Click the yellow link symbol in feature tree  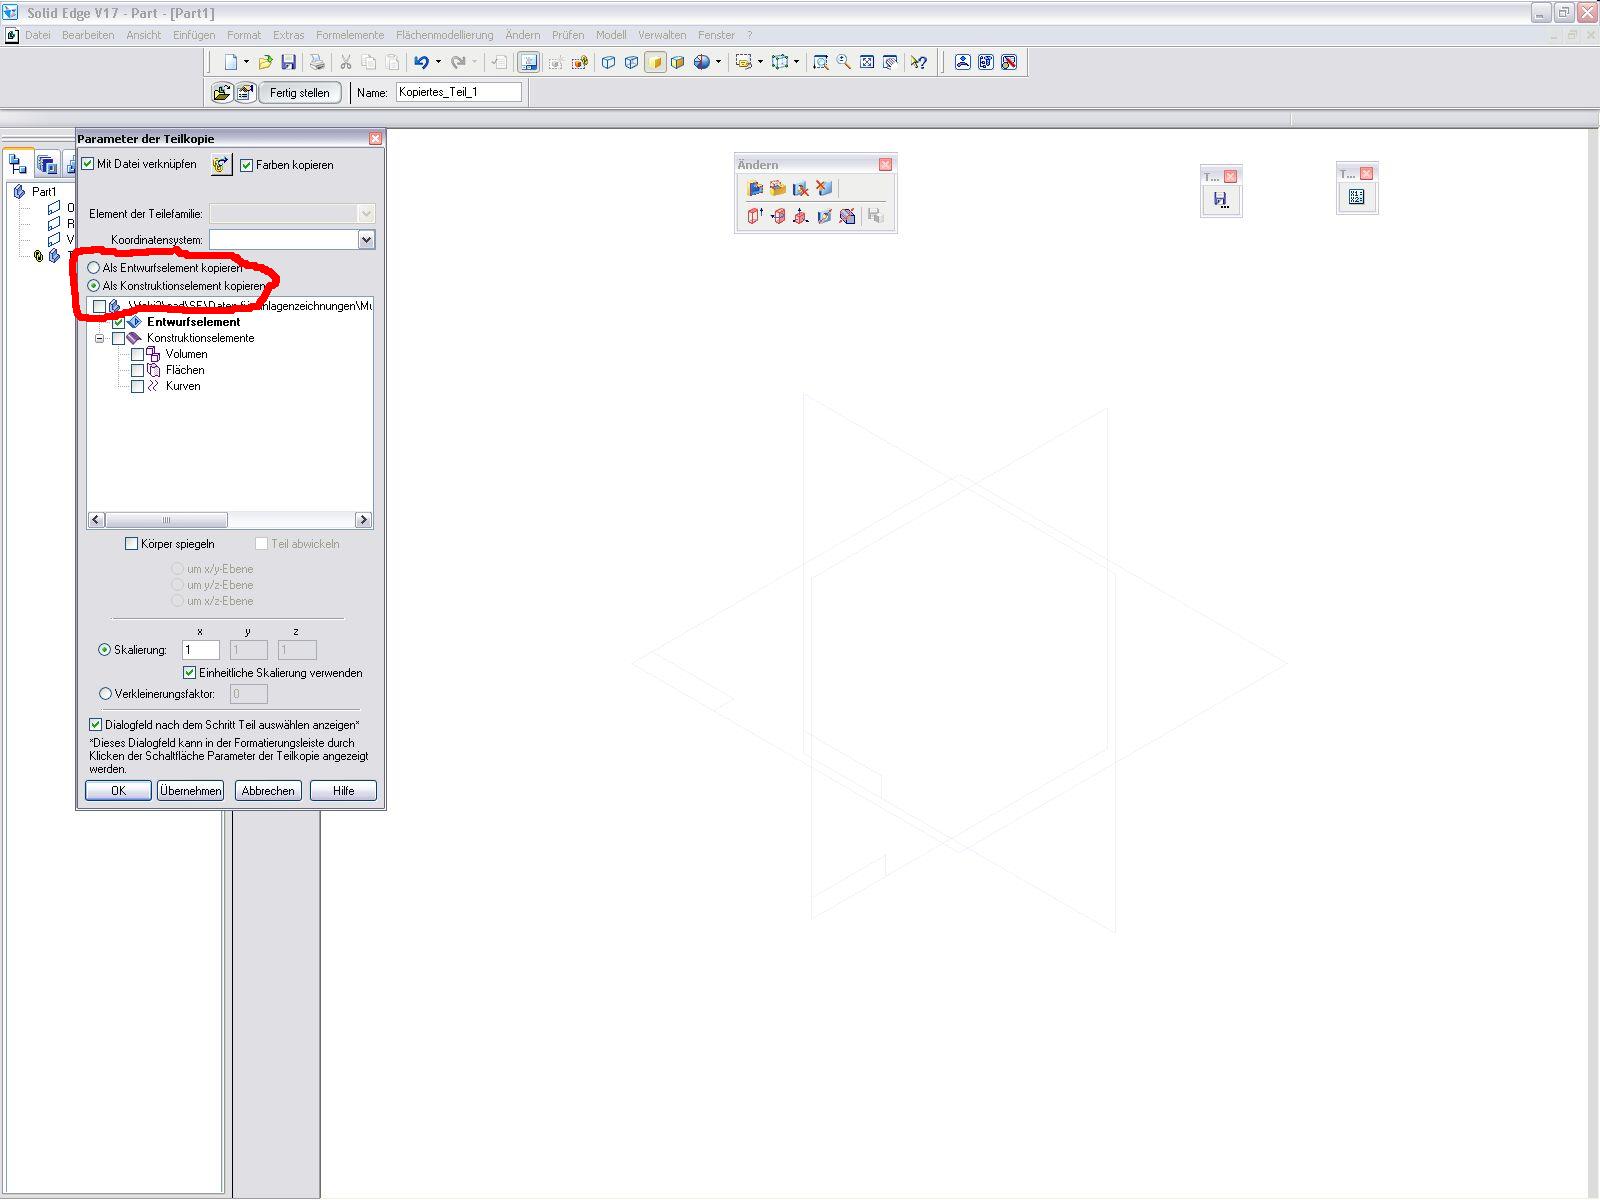(x=39, y=256)
